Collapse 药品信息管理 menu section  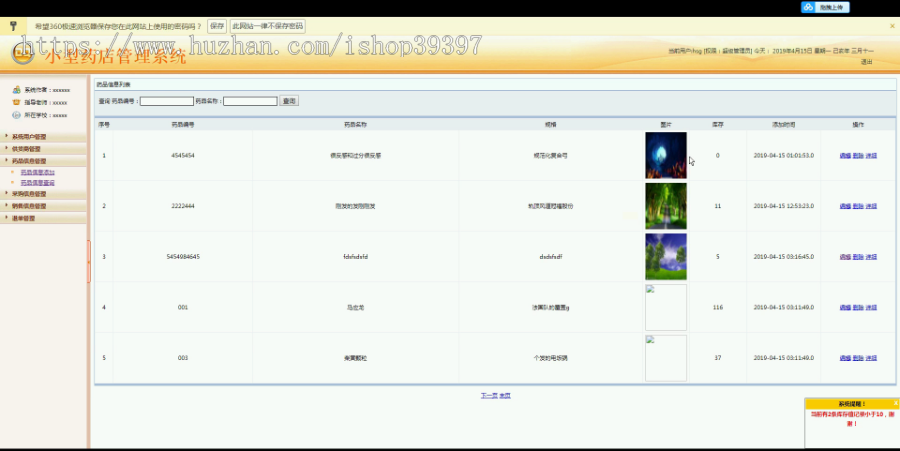[43, 161]
